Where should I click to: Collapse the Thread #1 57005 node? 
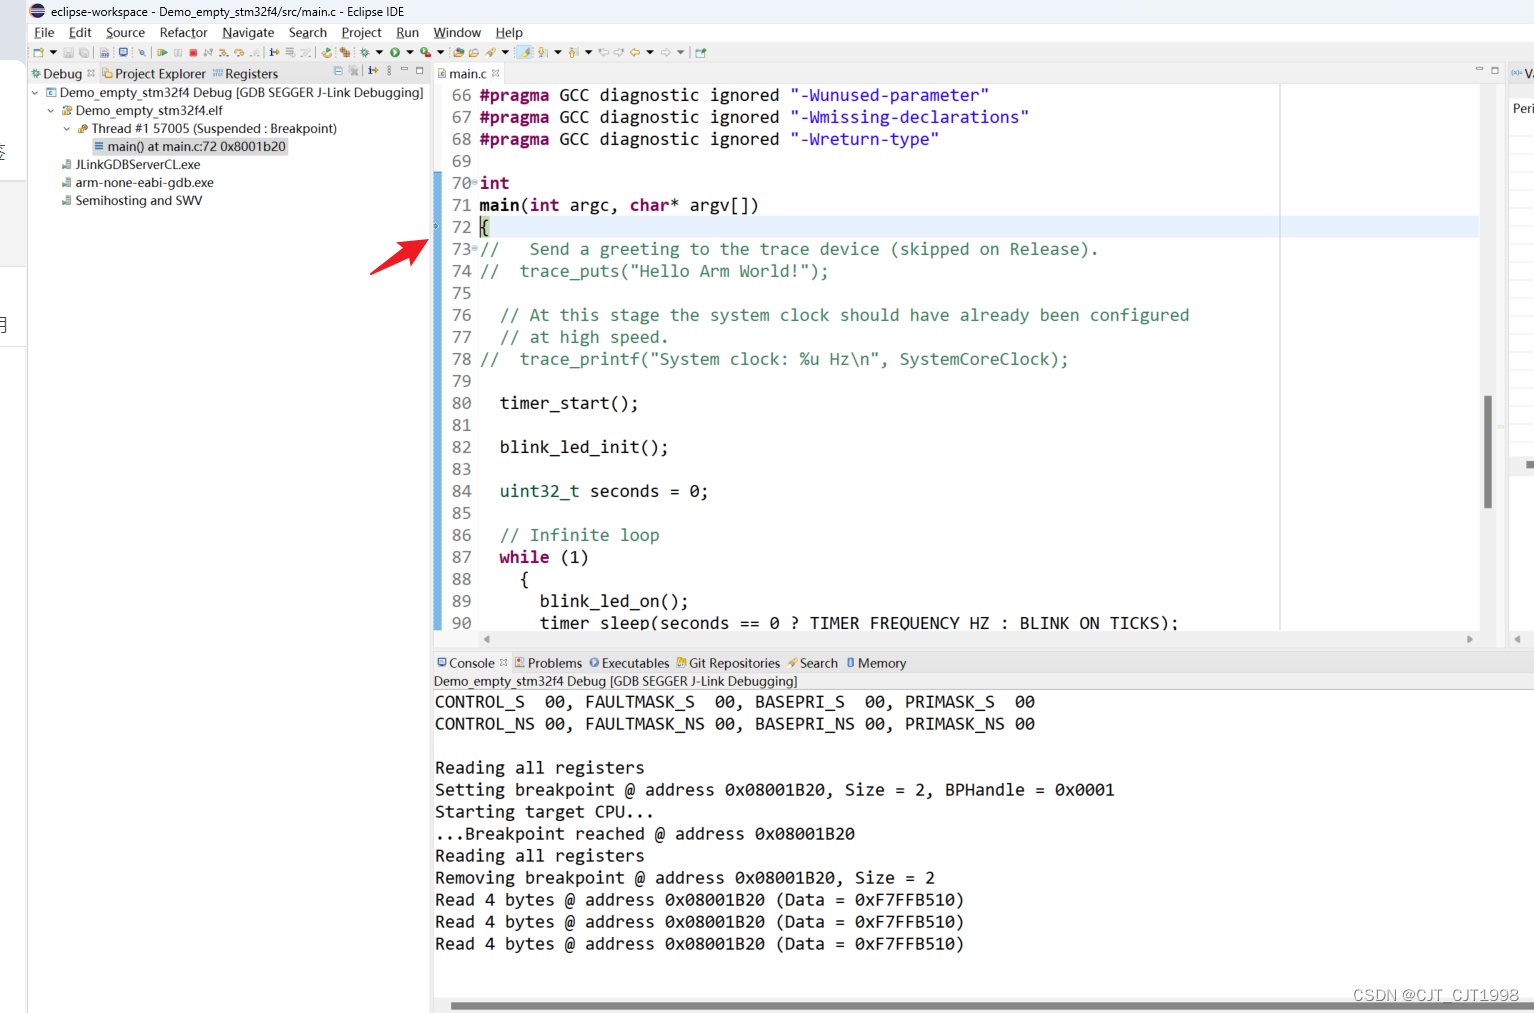[67, 128]
